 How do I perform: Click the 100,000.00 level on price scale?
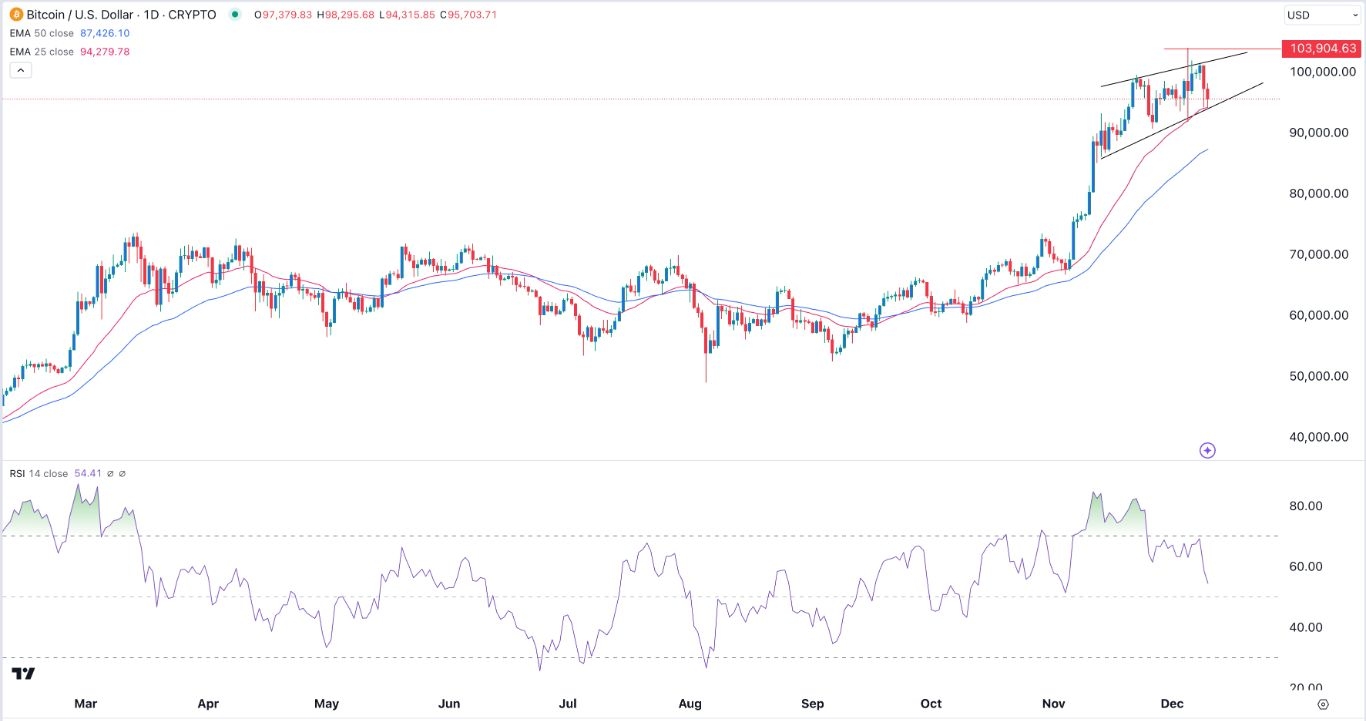(x=1323, y=72)
